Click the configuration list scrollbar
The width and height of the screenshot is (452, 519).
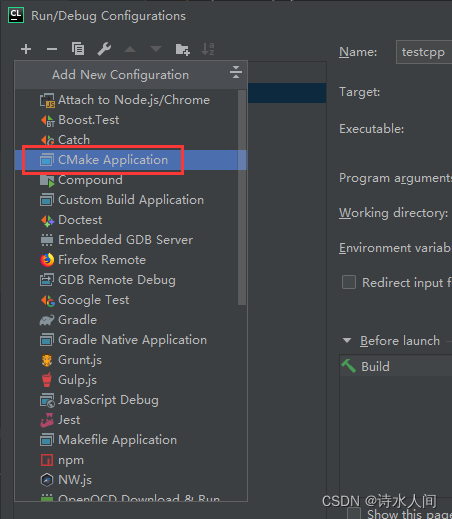click(242, 197)
